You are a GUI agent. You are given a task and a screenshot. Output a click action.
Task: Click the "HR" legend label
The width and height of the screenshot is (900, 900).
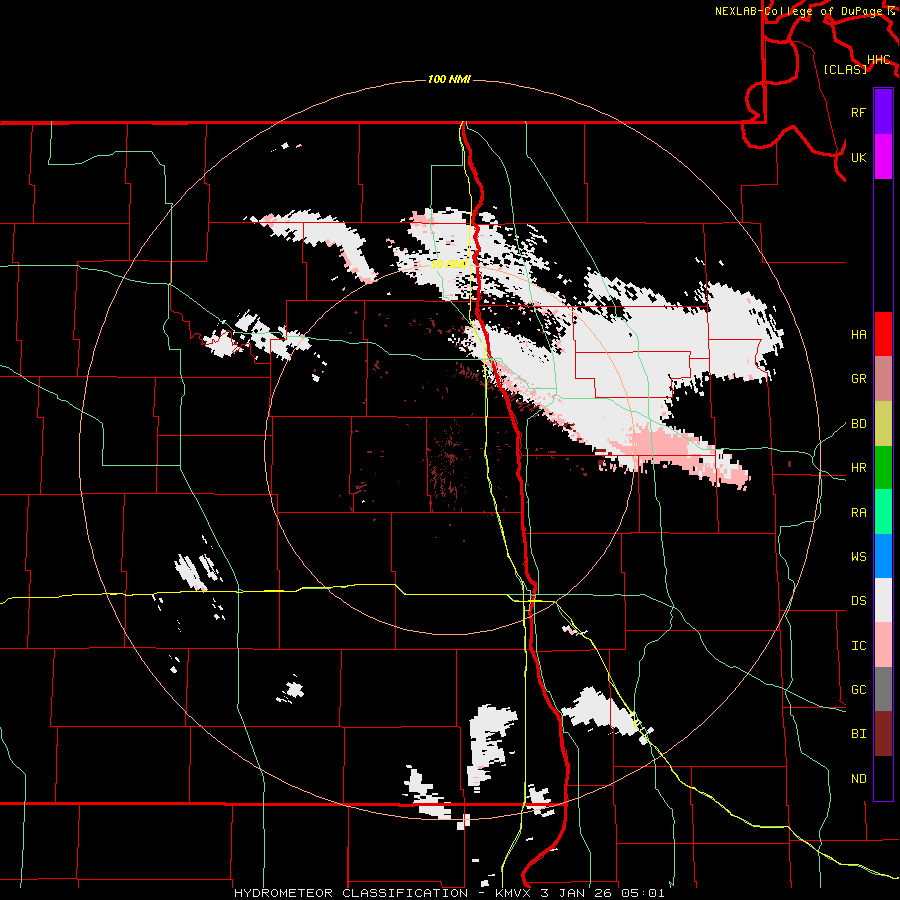(x=858, y=468)
